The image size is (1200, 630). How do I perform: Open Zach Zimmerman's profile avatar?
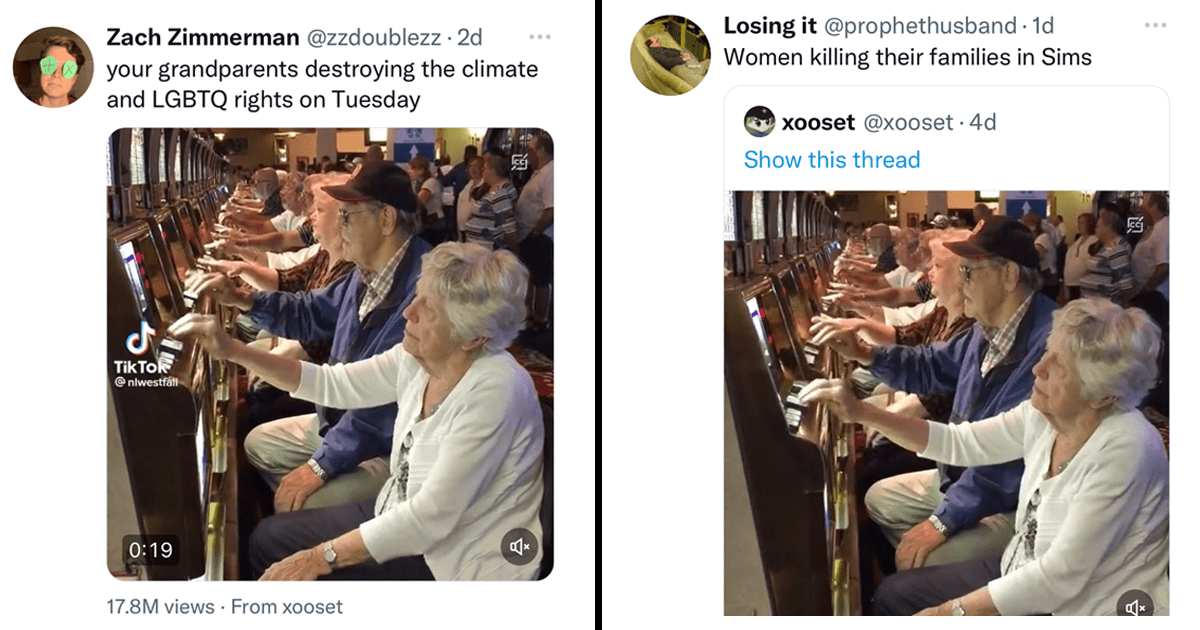52,67
